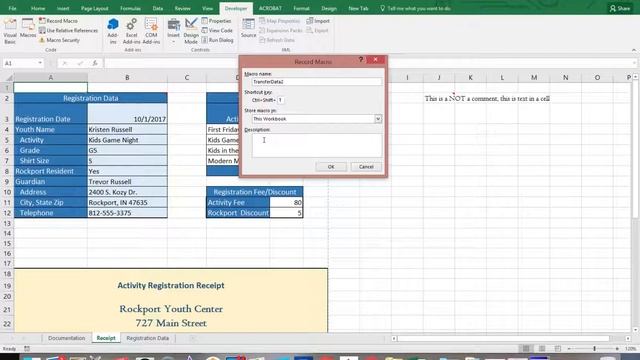Open the Add-ins button
This screenshot has width=640, height=360.
(x=113, y=31)
